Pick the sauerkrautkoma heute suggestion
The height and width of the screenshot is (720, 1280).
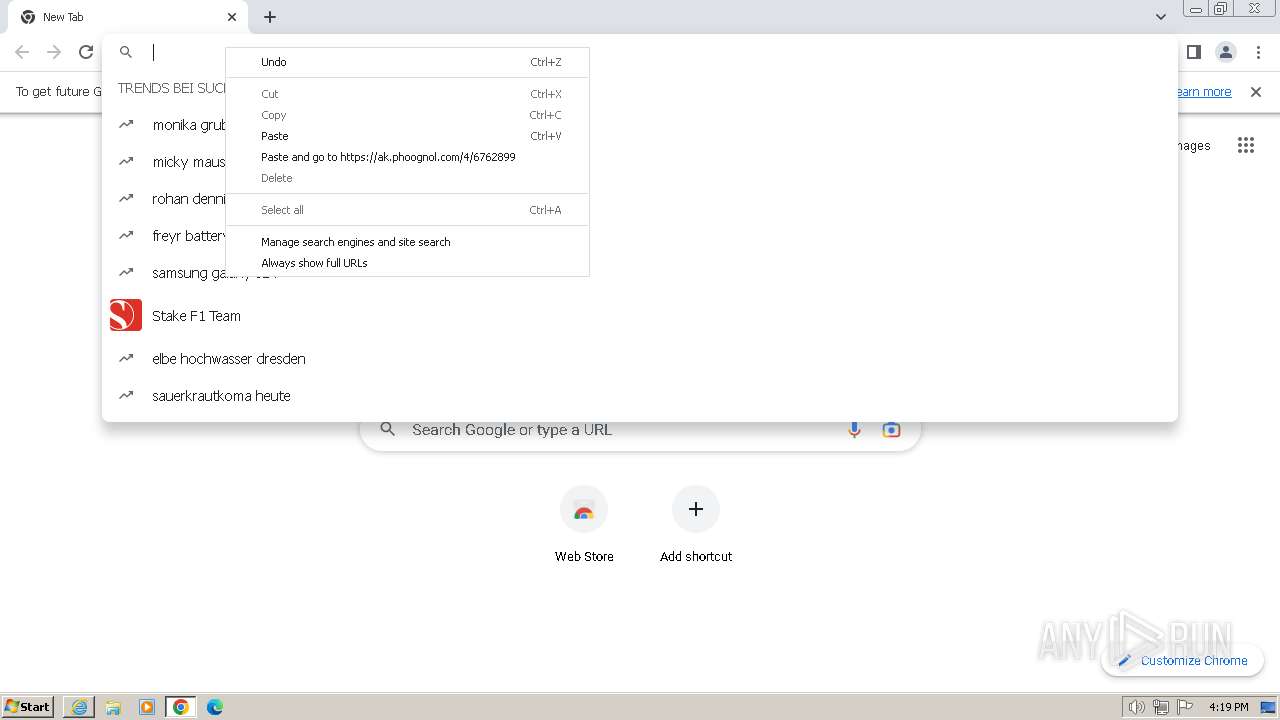(x=640, y=396)
